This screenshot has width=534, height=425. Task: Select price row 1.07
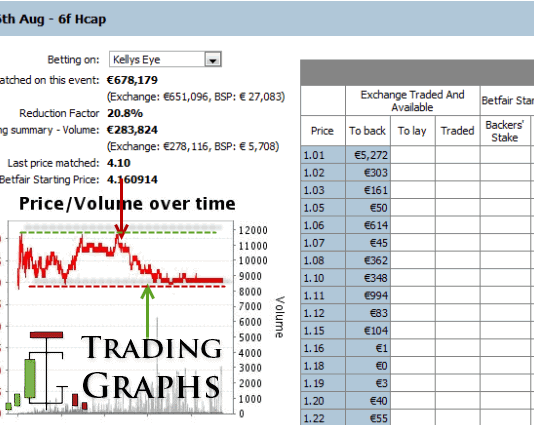tap(323, 243)
